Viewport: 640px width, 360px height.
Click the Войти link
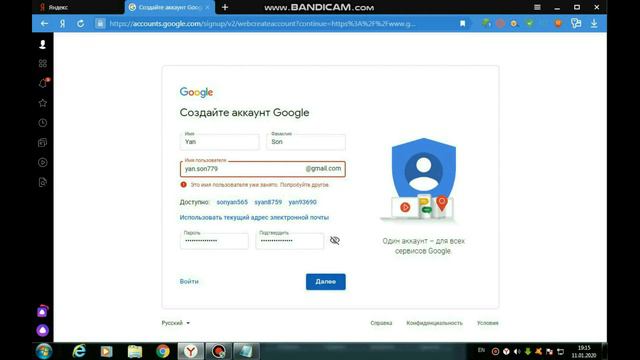coord(189,282)
